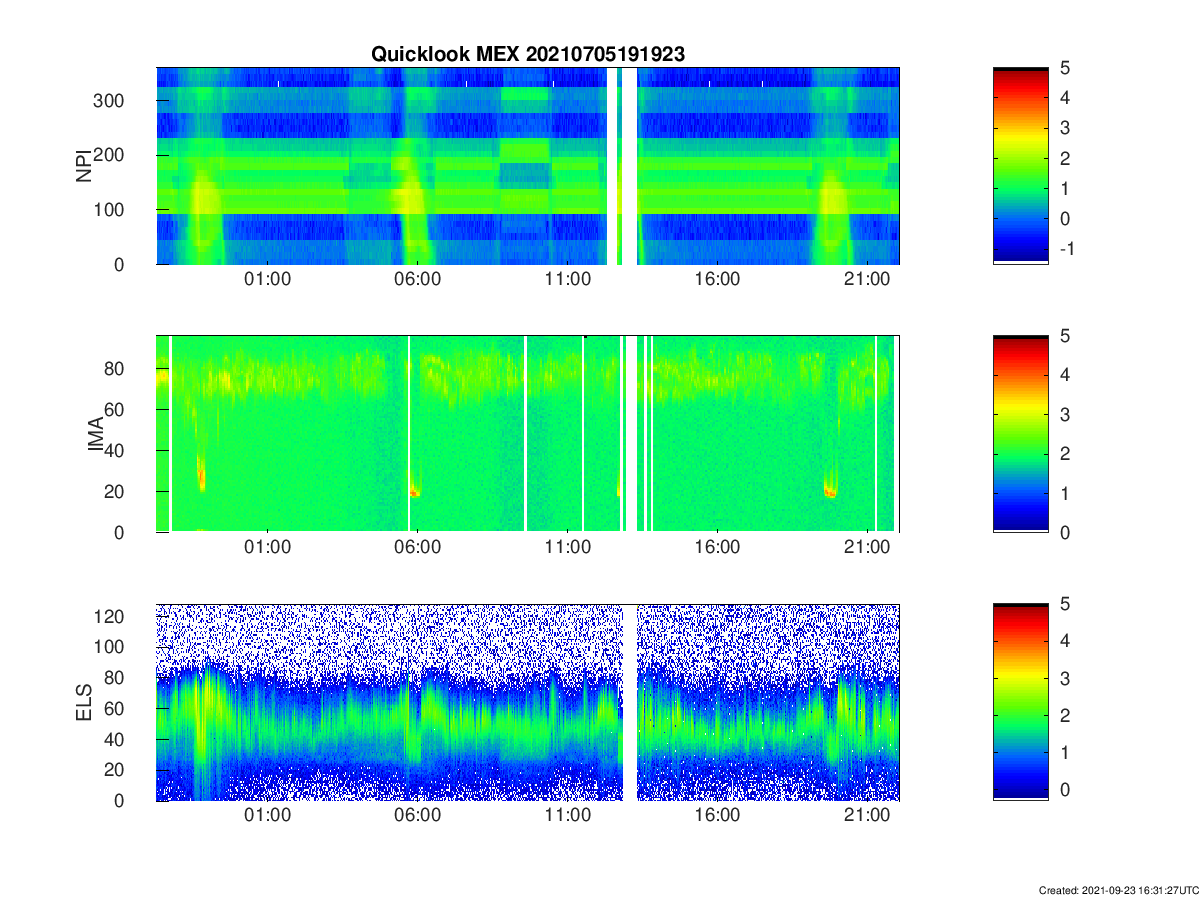Click the 06:00 time label under the IMA panel

coord(417,547)
